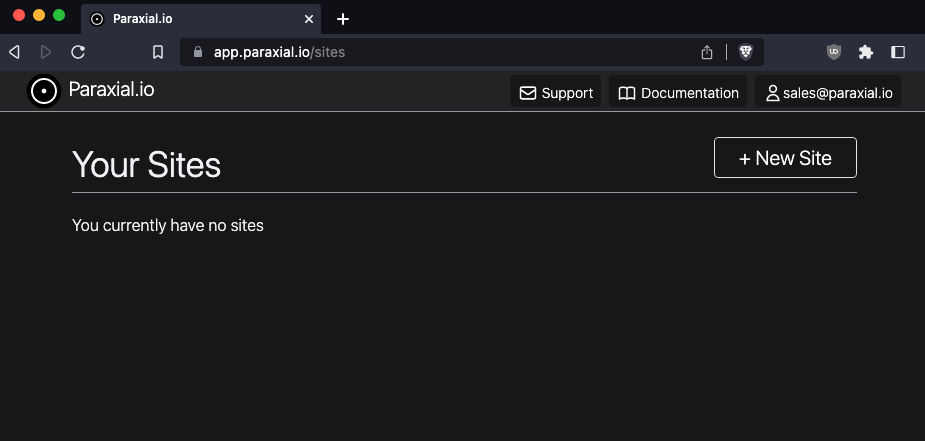Viewport: 925px width, 441px height.
Task: Open a new browser tab
Action: click(x=343, y=19)
